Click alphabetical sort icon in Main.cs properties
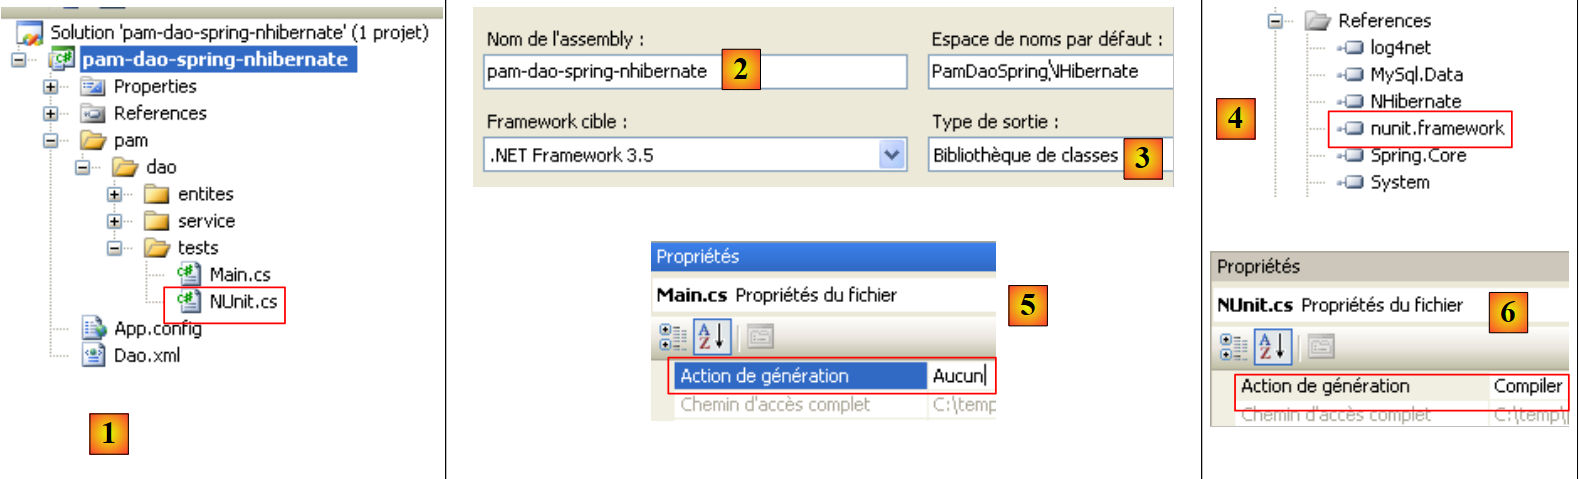 712,337
